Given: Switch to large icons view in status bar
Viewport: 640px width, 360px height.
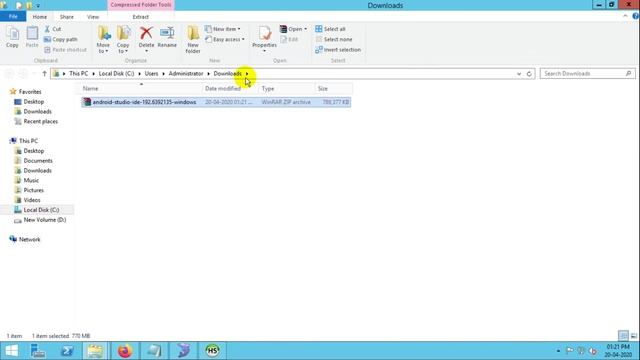Looking at the screenshot, I should click(x=633, y=336).
